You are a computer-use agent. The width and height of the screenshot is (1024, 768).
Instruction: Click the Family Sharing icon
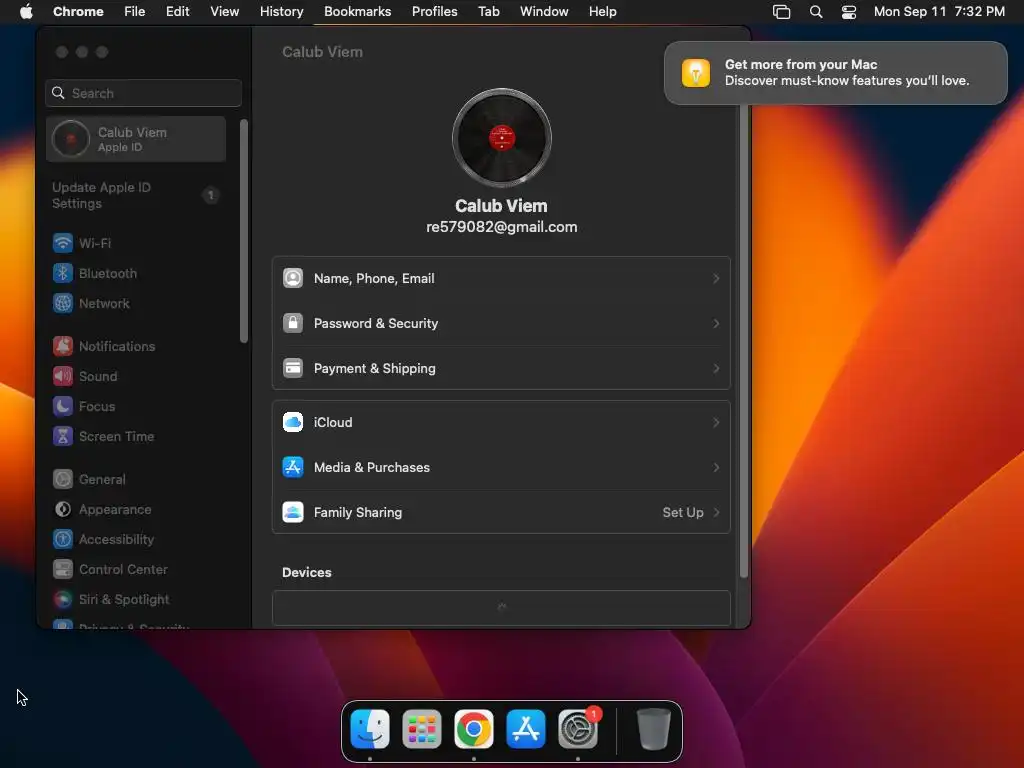click(x=293, y=513)
